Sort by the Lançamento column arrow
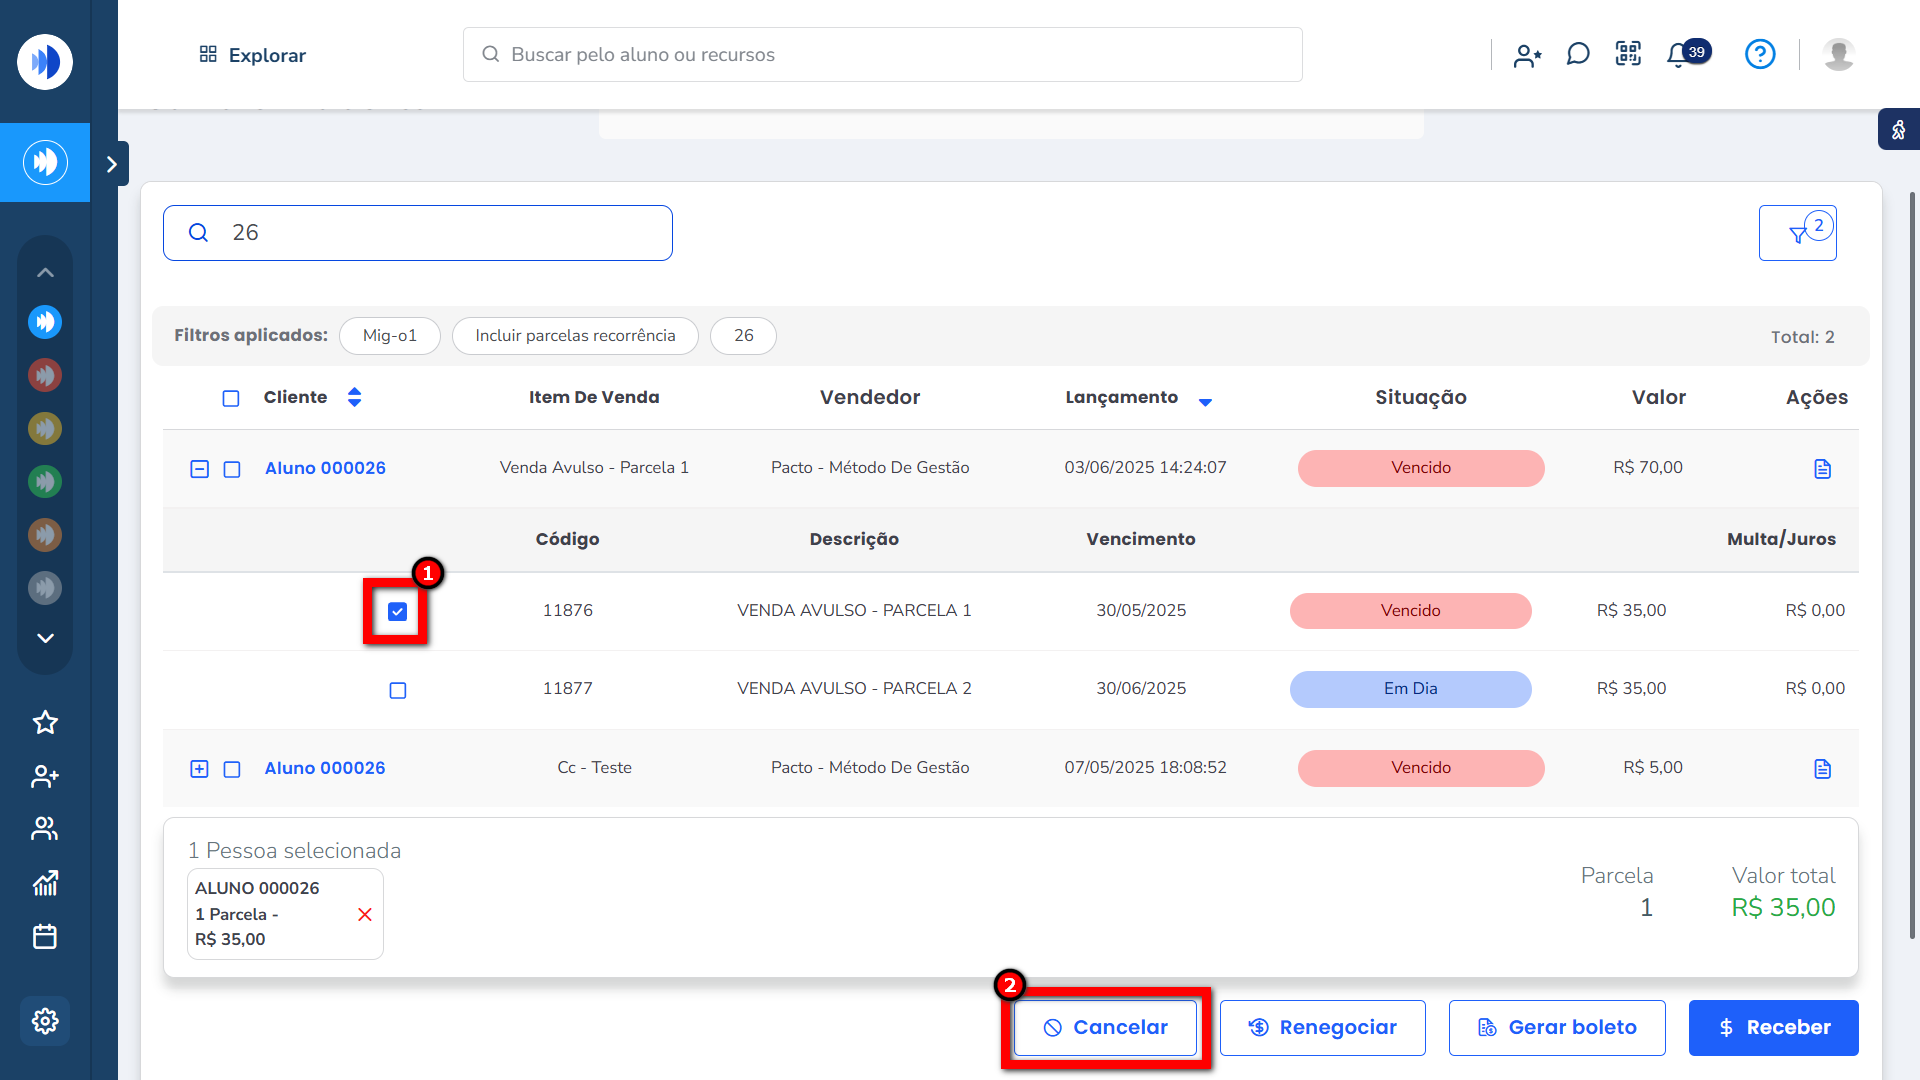Image resolution: width=1920 pixels, height=1080 pixels. 1205,401
